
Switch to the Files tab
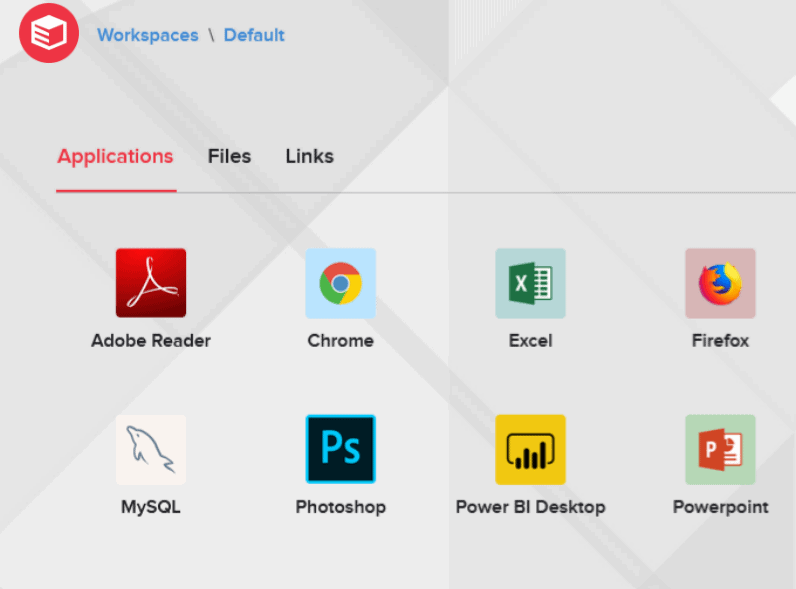(x=229, y=156)
